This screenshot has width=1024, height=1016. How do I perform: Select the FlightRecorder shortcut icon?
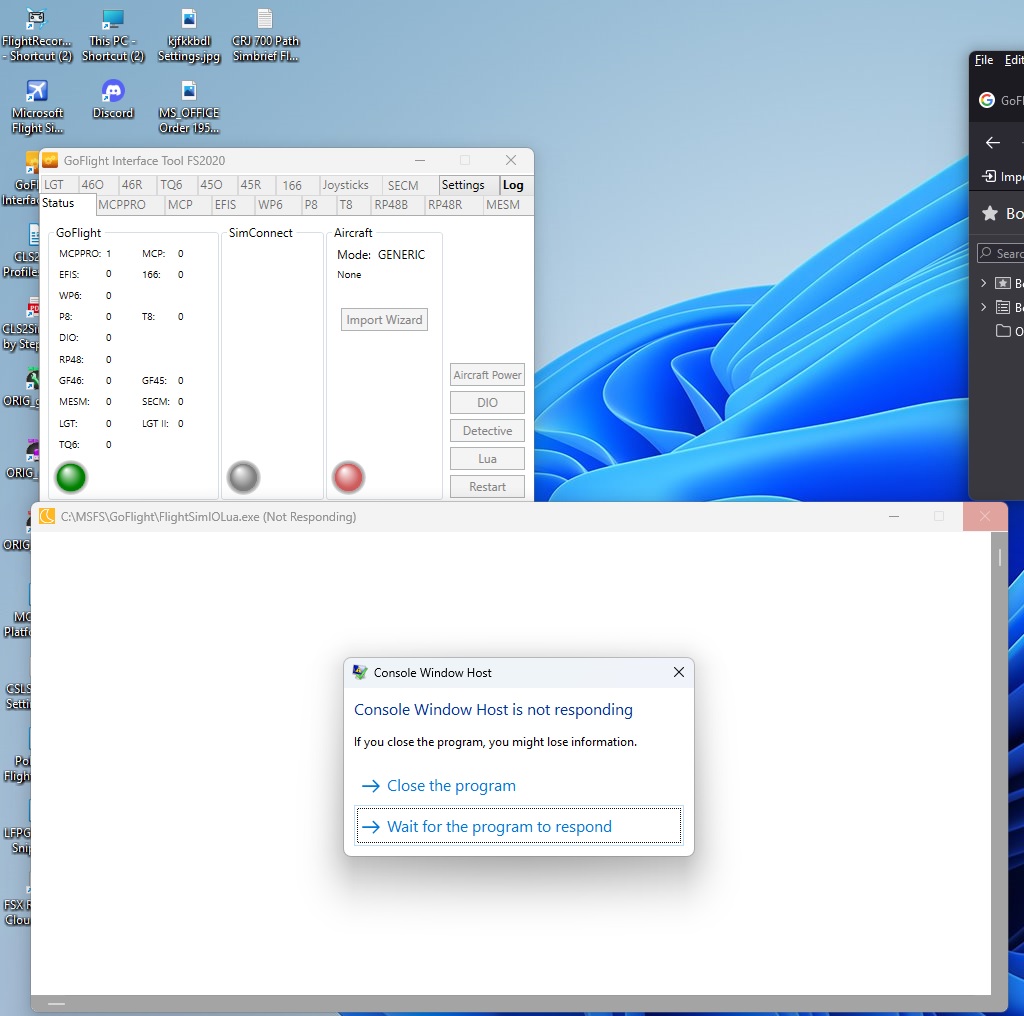click(37, 21)
